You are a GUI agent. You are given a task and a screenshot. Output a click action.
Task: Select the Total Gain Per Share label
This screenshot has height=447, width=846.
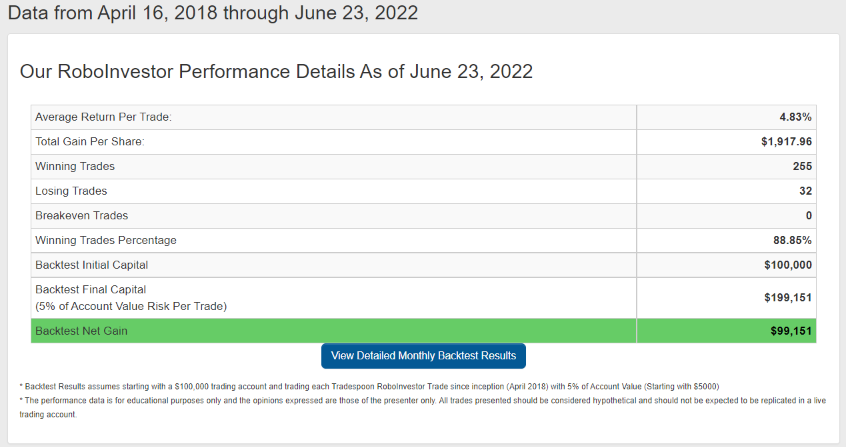90,141
